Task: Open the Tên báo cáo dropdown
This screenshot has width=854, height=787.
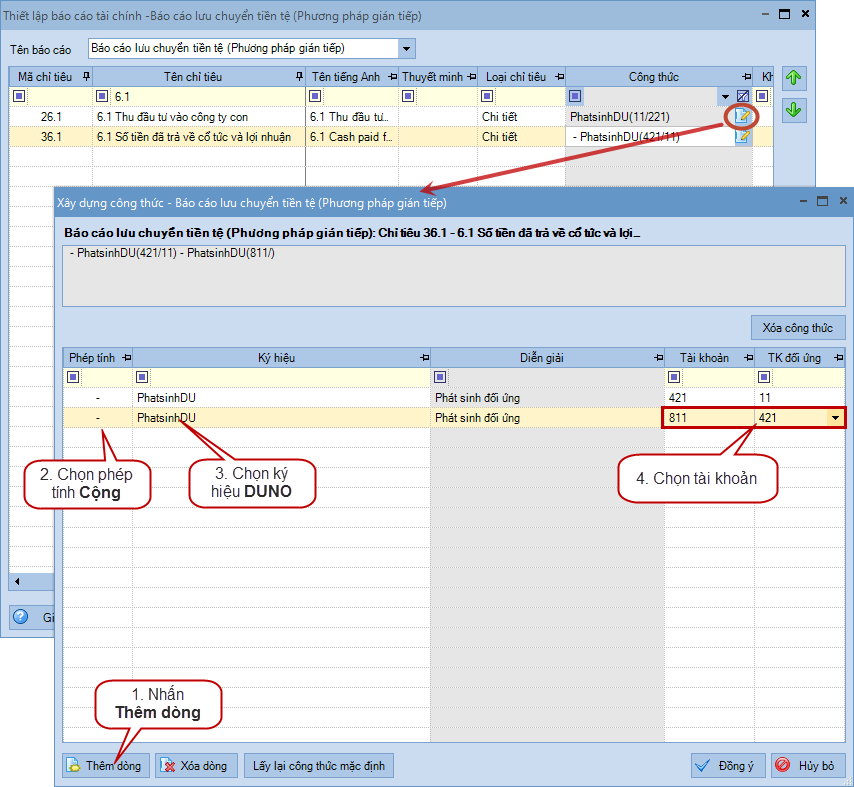Action: click(x=406, y=48)
